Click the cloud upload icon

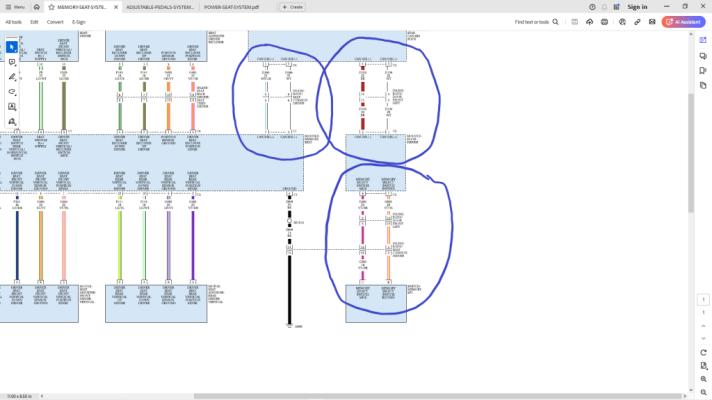point(589,22)
